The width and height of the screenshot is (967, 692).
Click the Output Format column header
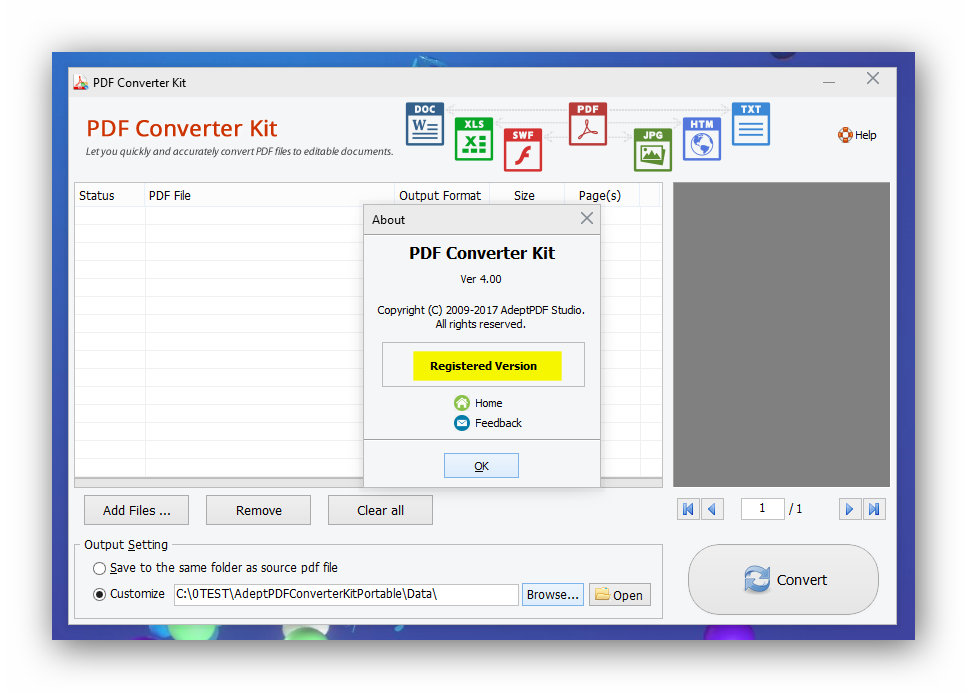pyautogui.click(x=442, y=196)
